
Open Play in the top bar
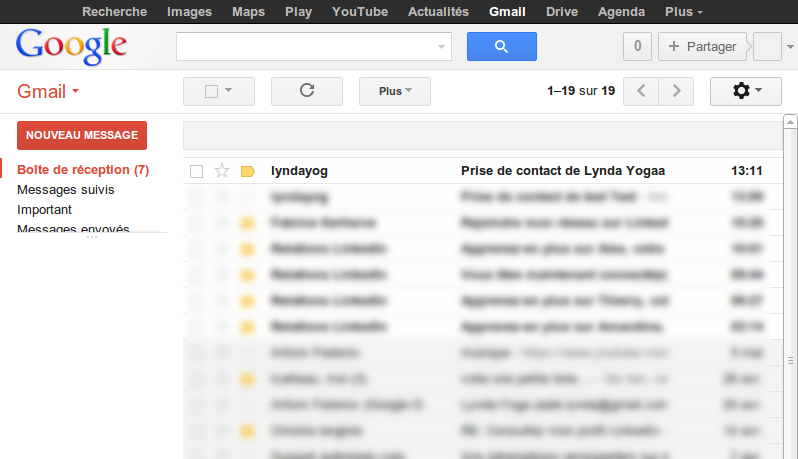[298, 12]
